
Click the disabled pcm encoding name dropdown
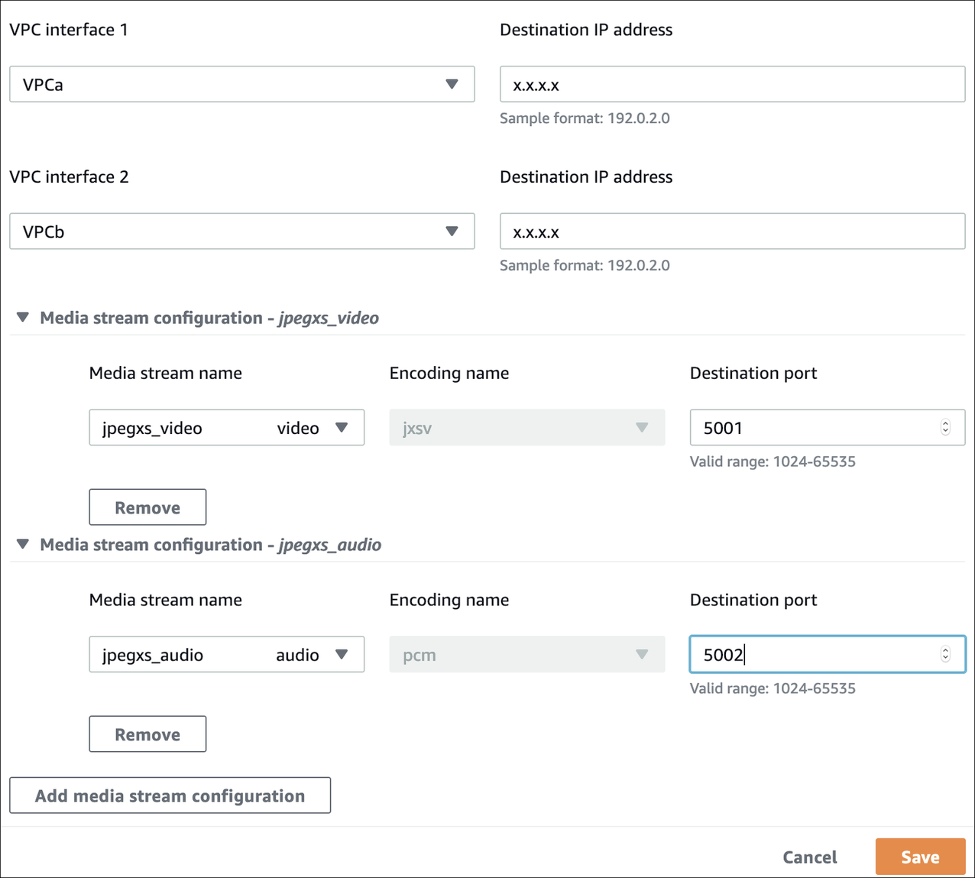point(526,655)
